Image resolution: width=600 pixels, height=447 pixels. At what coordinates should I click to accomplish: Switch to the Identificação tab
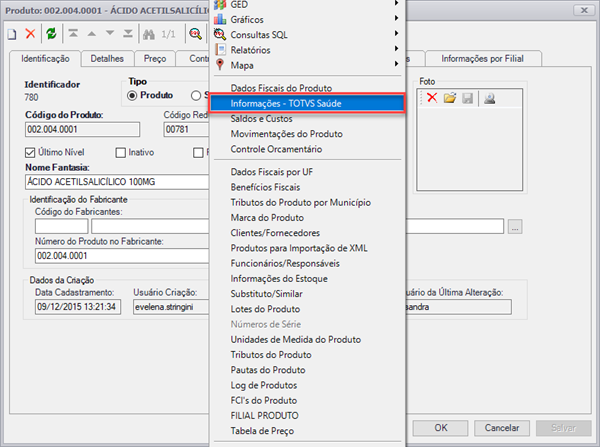click(x=45, y=59)
